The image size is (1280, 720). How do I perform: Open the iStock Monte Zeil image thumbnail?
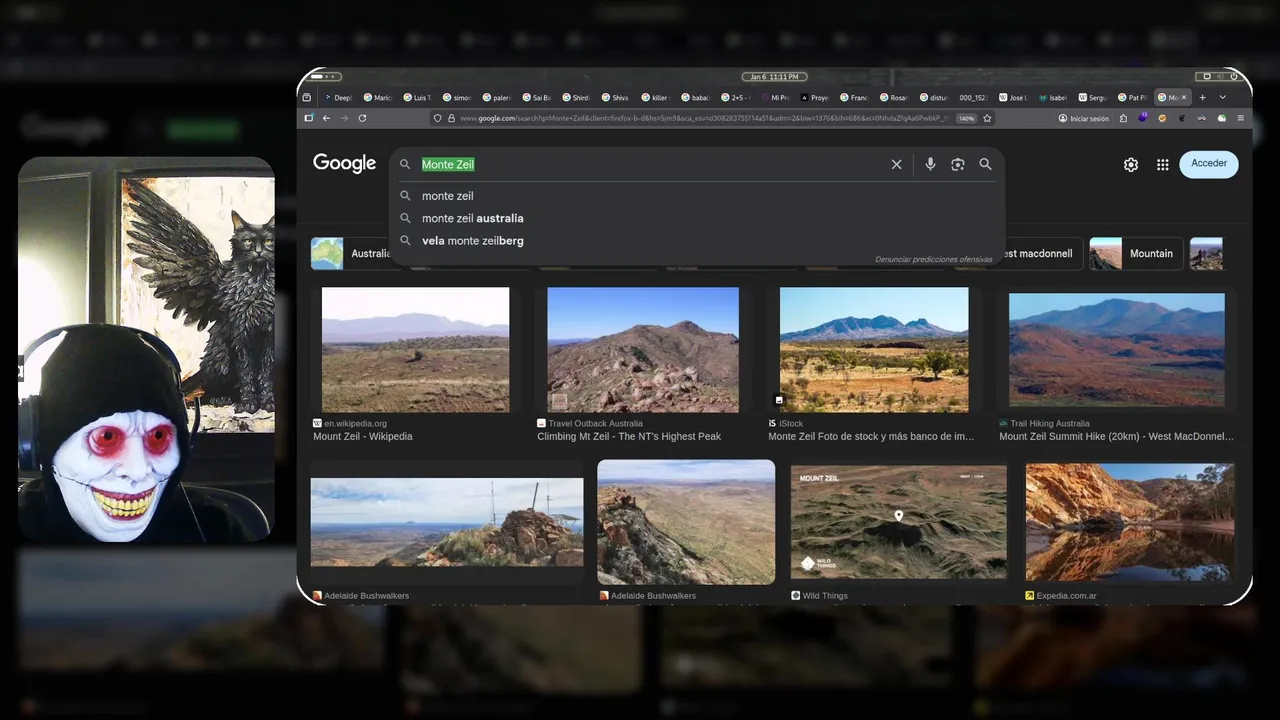tap(874, 350)
